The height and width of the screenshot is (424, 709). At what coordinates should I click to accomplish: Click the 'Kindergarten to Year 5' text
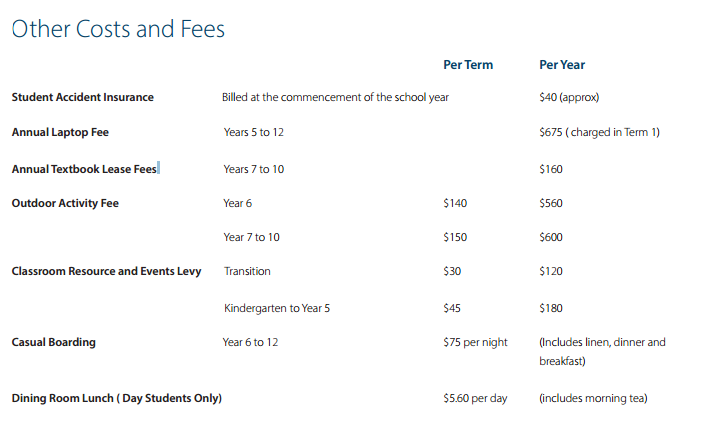[x=277, y=308]
